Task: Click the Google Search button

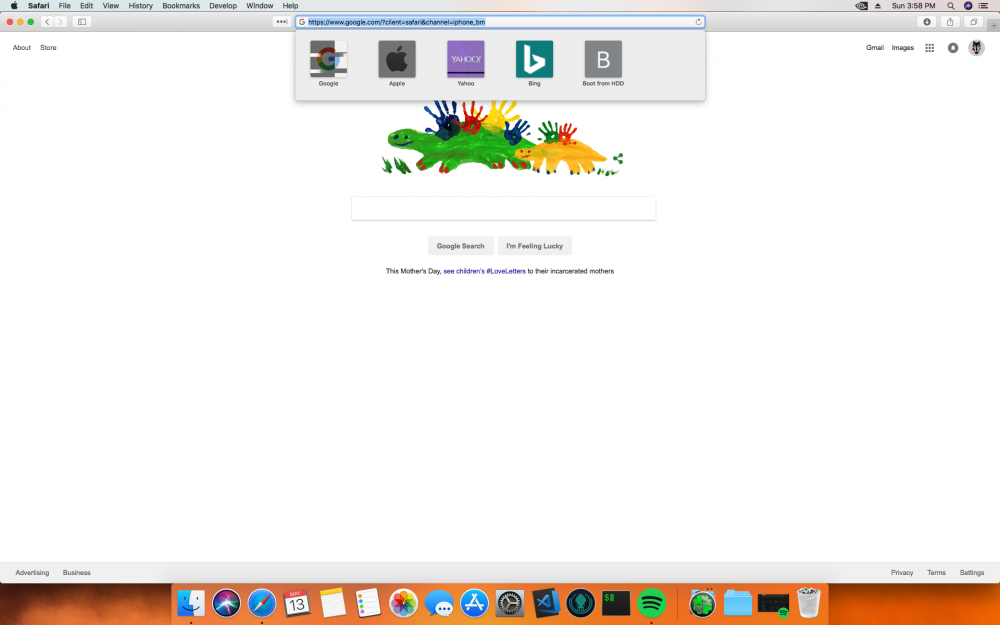Action: 460,246
